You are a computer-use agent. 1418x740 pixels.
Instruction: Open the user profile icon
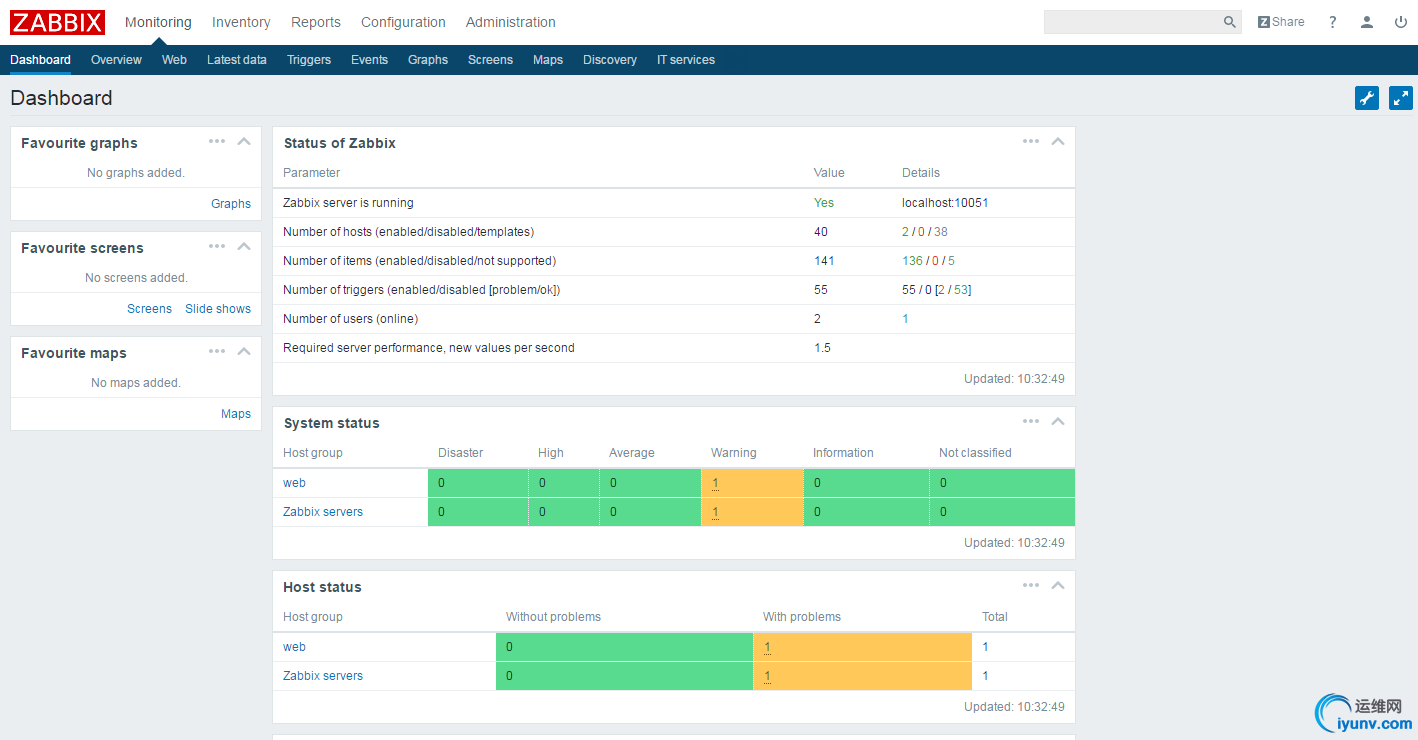pyautogui.click(x=1367, y=22)
